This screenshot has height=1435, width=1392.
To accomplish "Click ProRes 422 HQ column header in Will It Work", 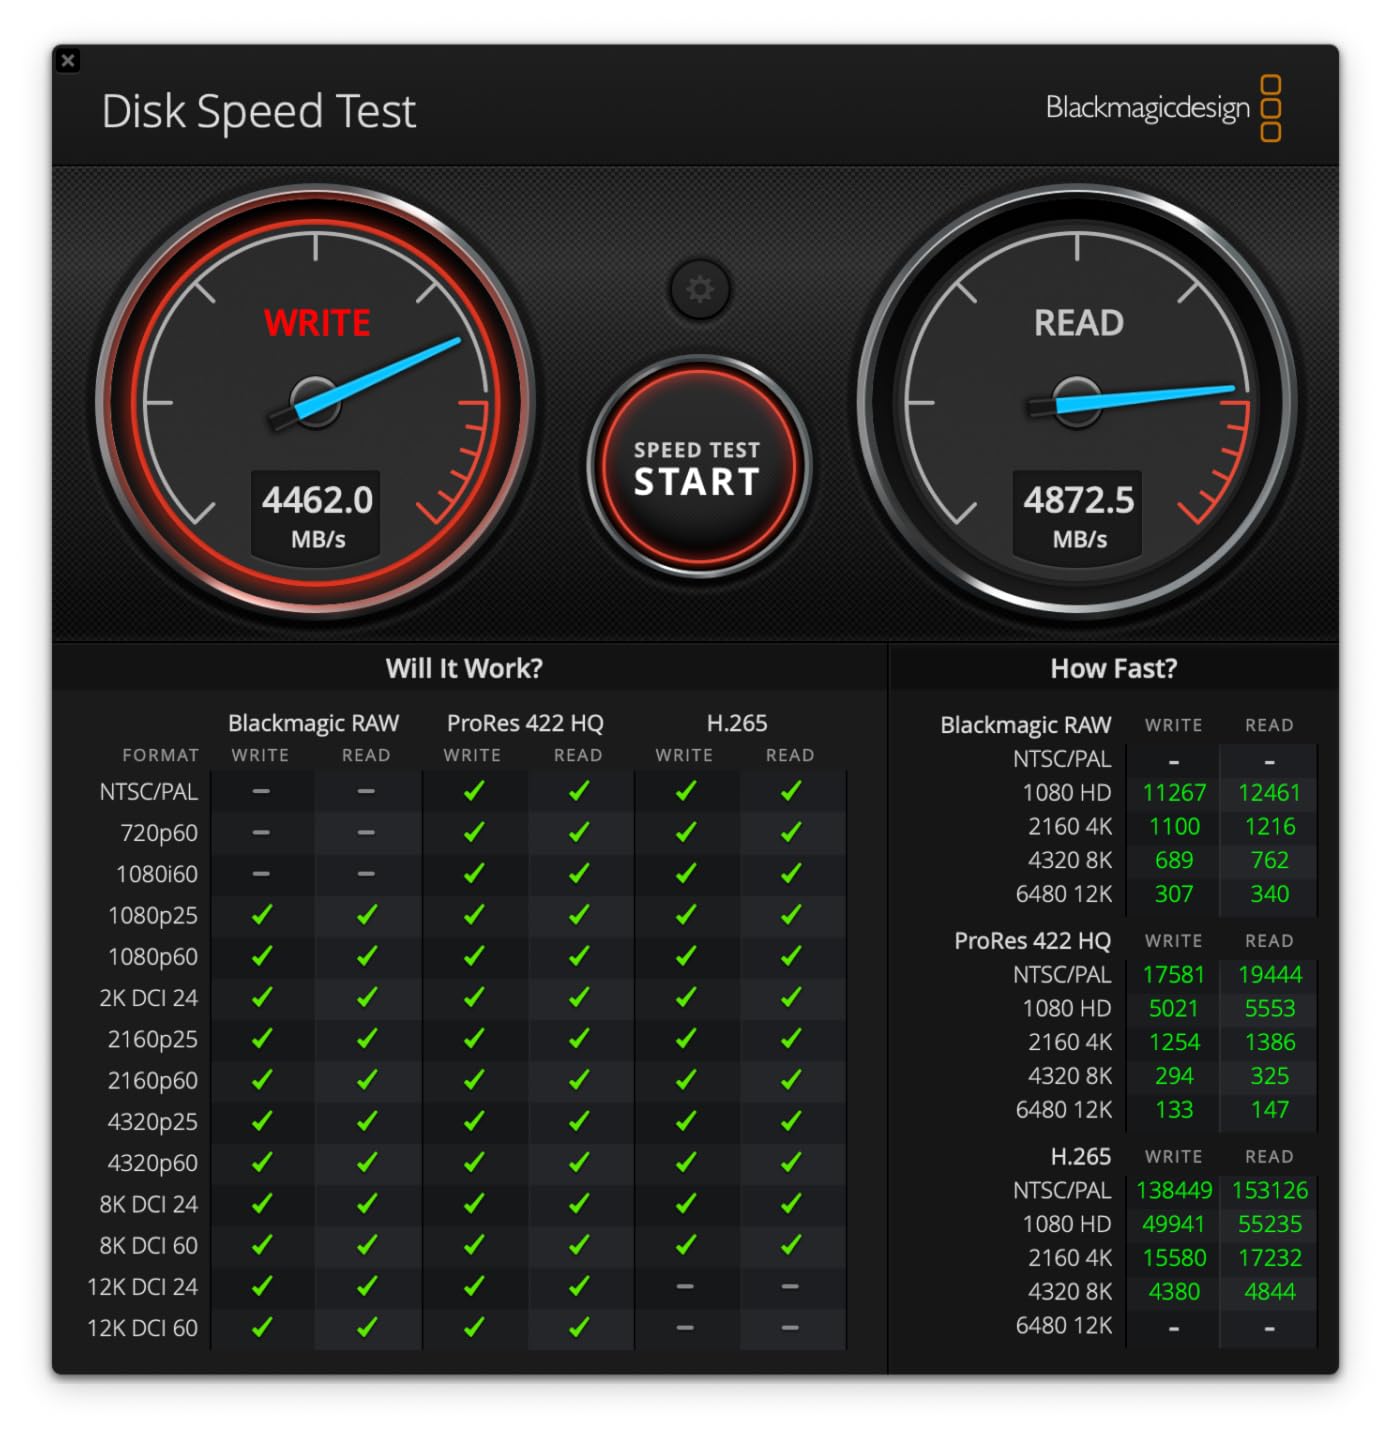I will (x=525, y=723).
